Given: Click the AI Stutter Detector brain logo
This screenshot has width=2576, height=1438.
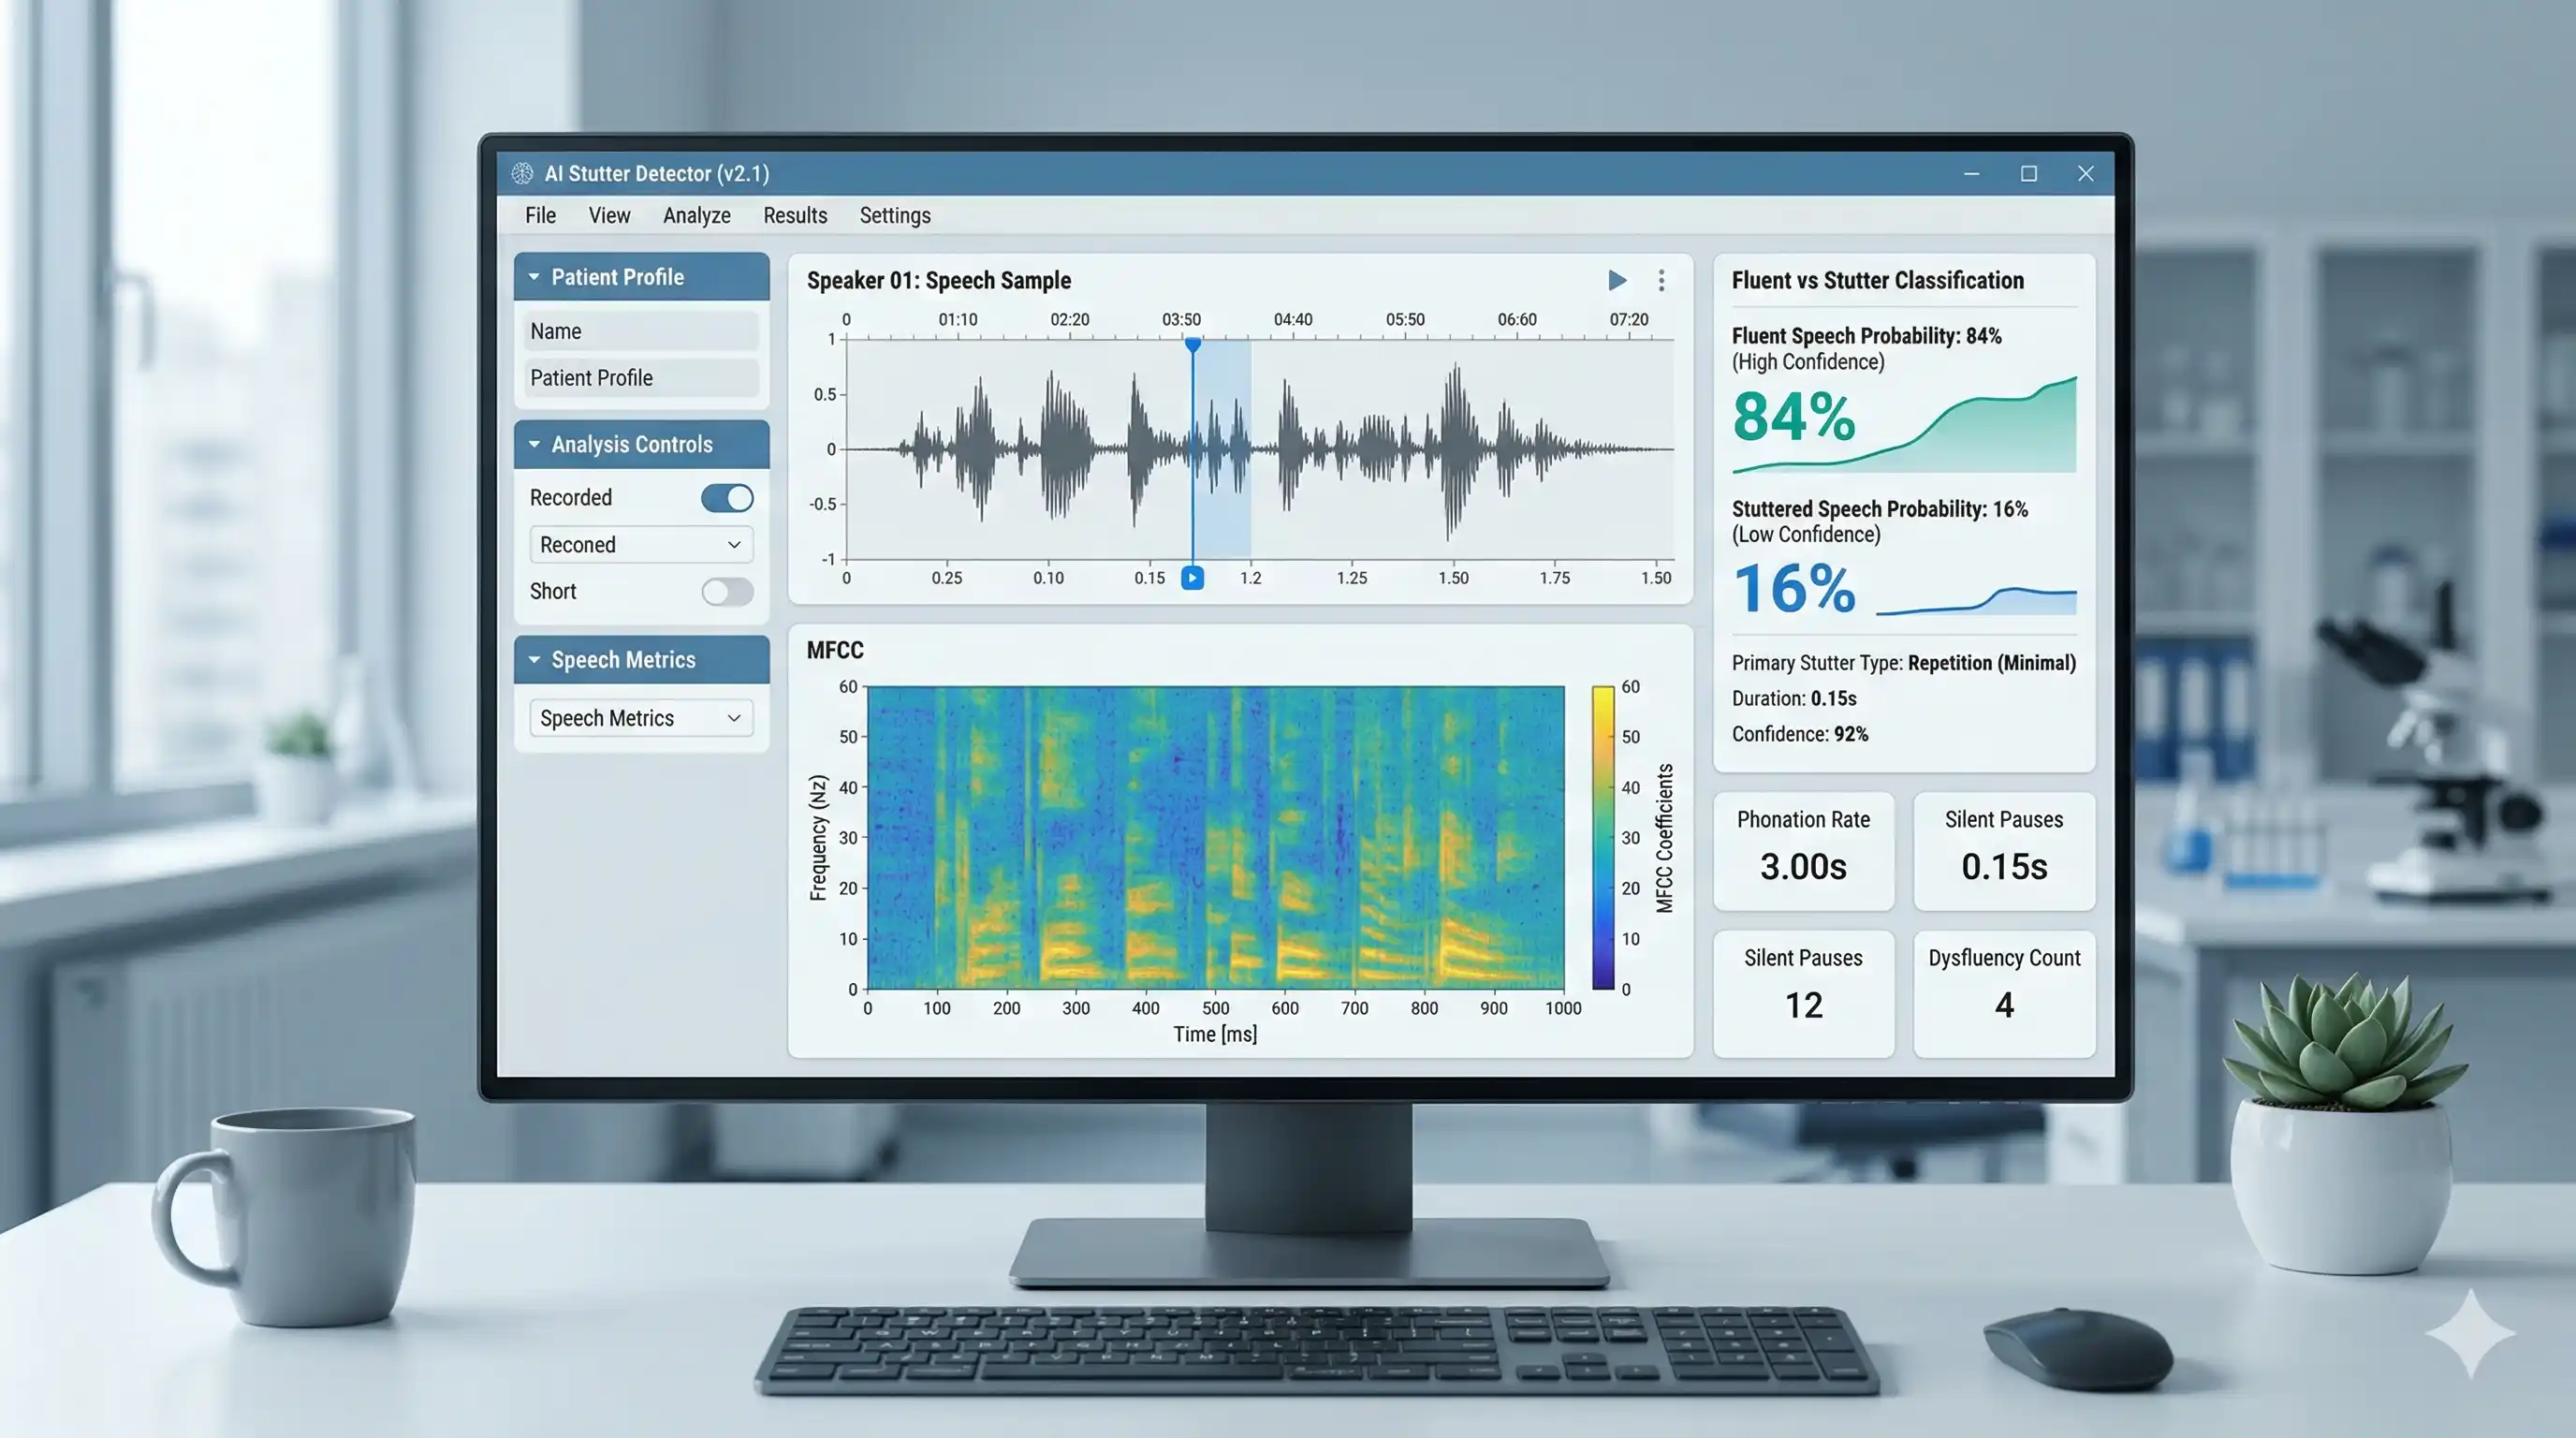Looking at the screenshot, I should coord(522,173).
